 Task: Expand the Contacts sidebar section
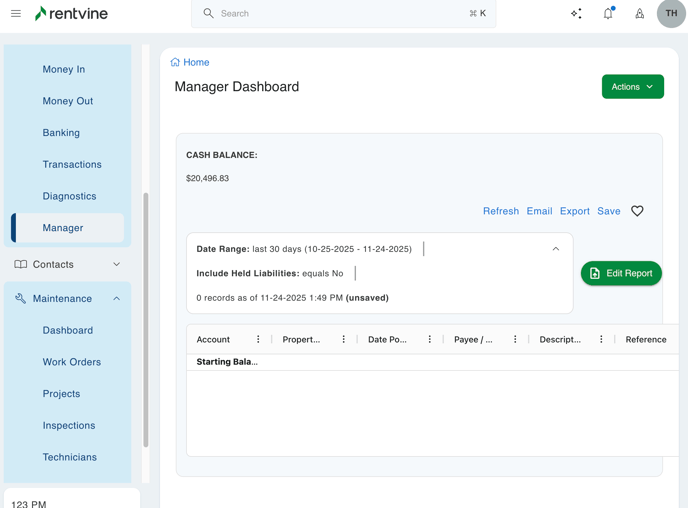pyautogui.click(x=116, y=265)
